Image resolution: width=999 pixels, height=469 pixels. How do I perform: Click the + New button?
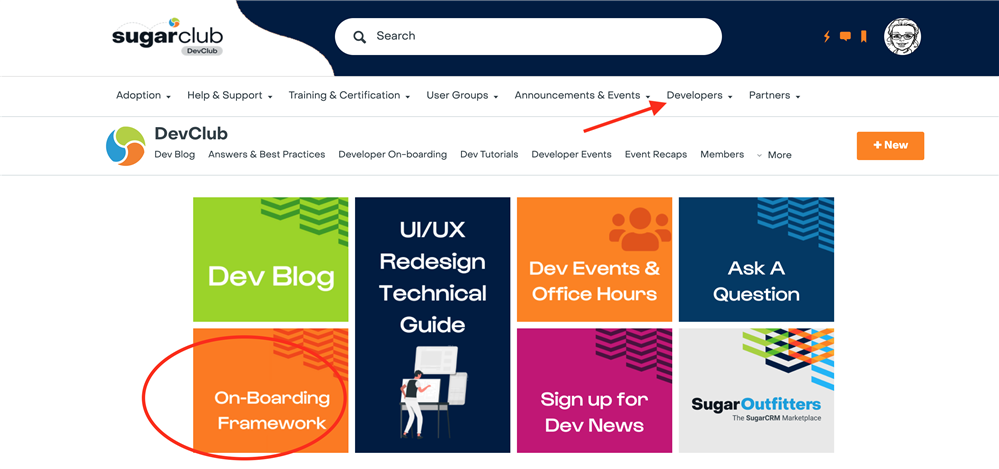890,146
